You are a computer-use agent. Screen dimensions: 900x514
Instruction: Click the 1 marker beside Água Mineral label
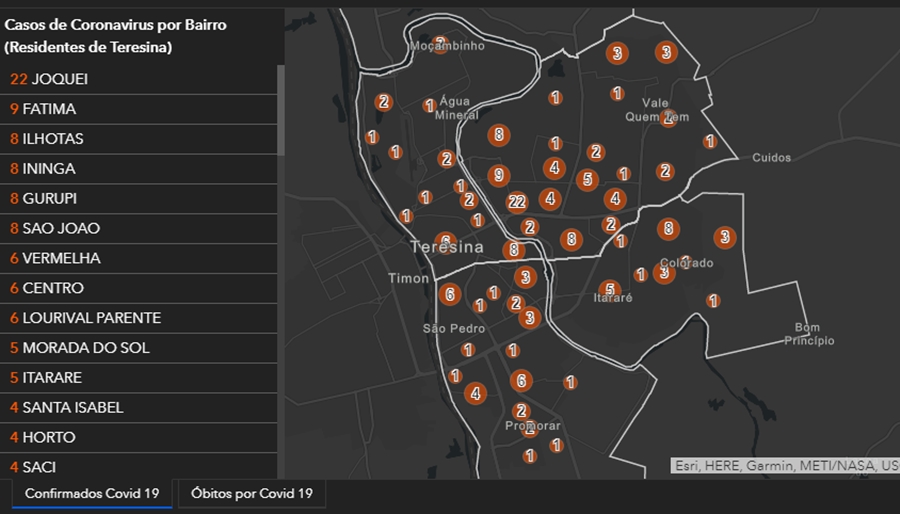coord(429,106)
